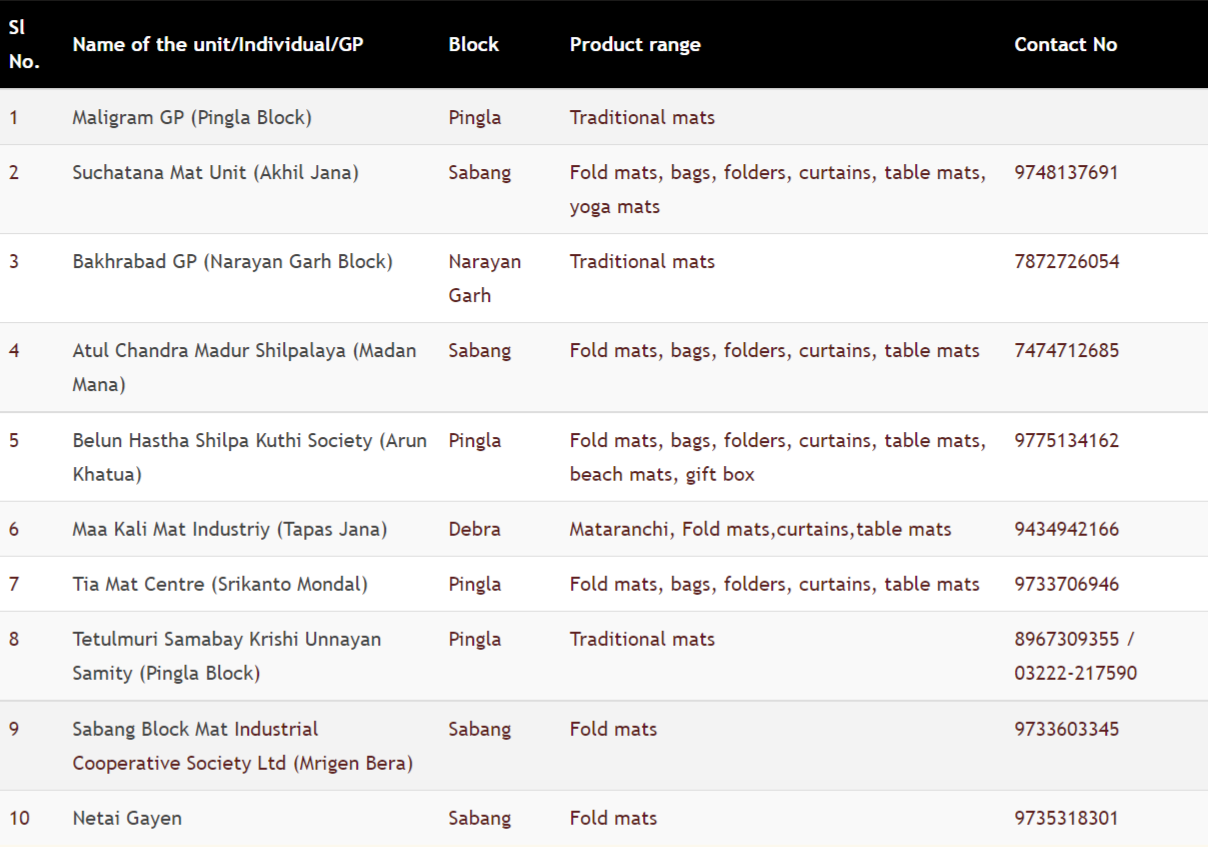Viewport: 1208px width, 847px height.
Task: Click the 'Contact No' column header
Action: point(1066,44)
